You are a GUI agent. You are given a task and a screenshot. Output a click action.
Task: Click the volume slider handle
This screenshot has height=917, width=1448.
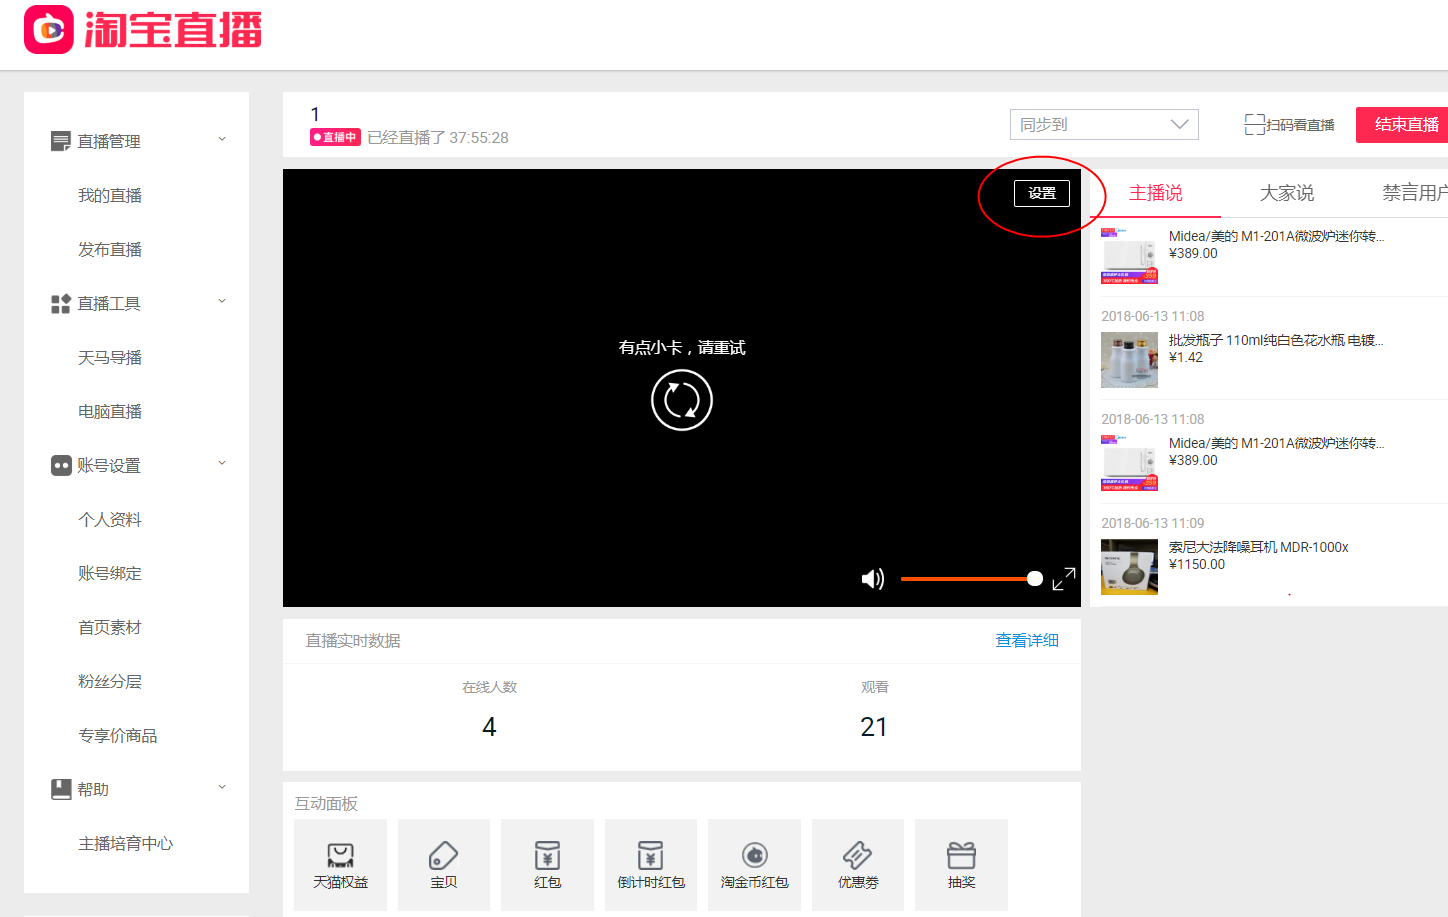(1035, 579)
